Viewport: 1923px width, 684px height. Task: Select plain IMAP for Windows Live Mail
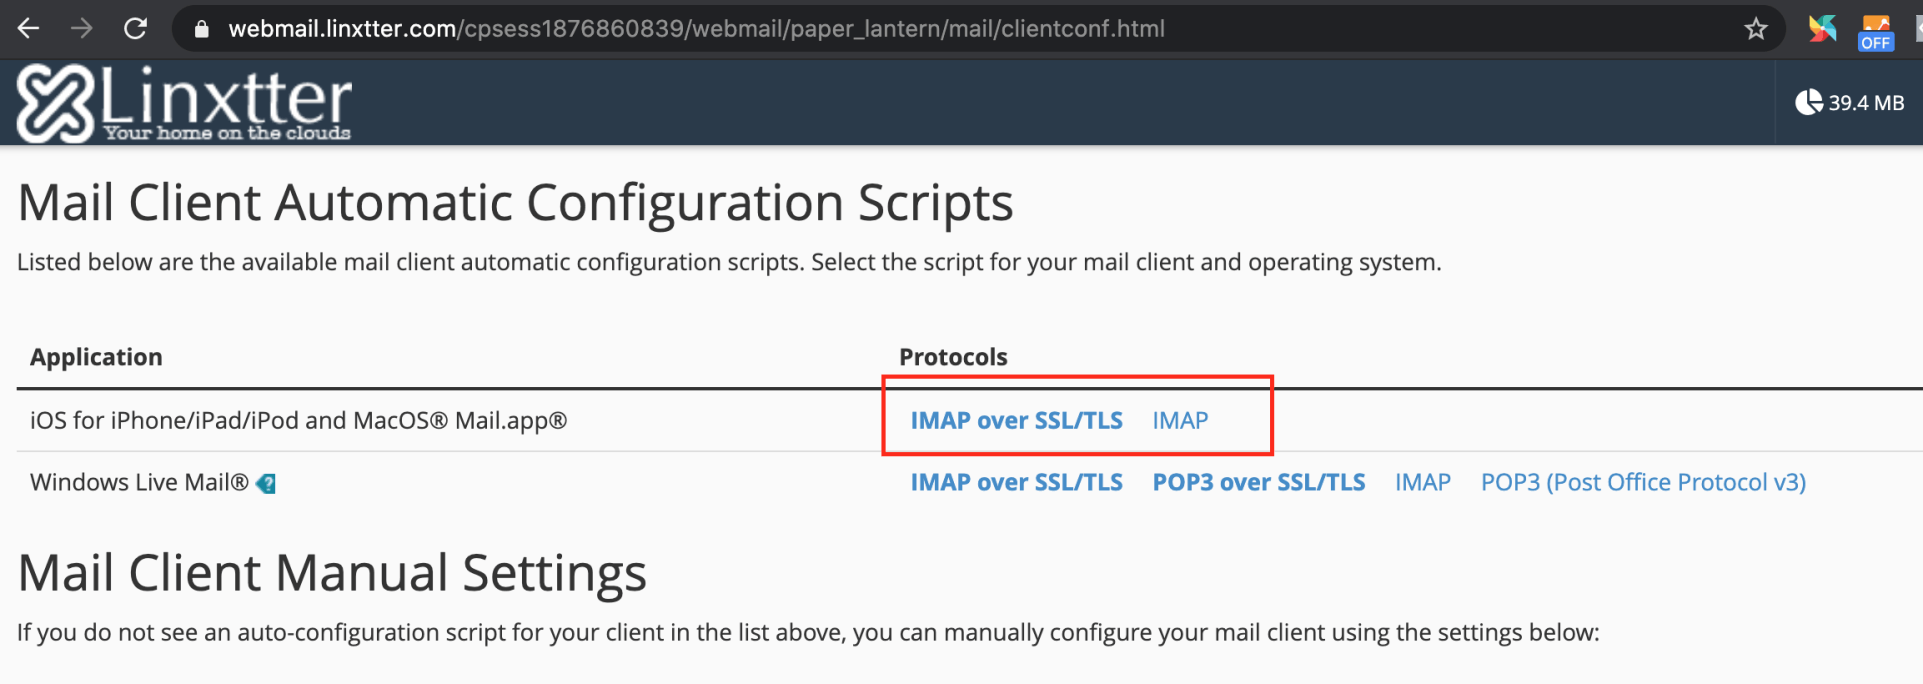pos(1422,483)
